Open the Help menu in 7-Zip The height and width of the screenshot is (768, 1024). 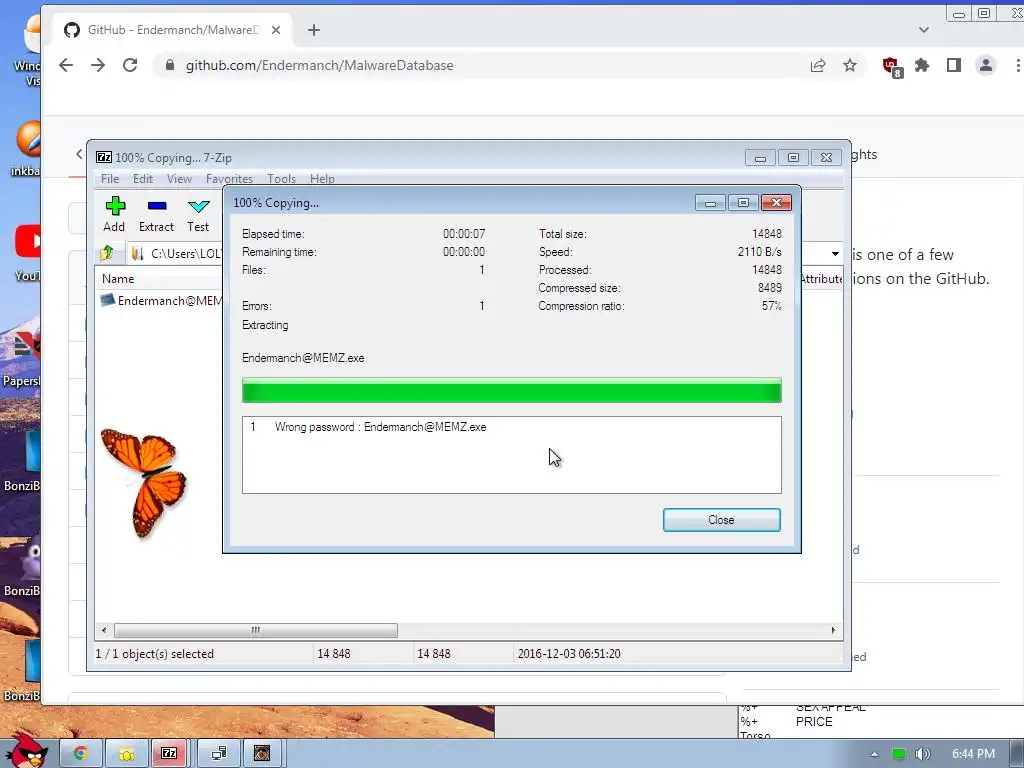pyautogui.click(x=322, y=178)
